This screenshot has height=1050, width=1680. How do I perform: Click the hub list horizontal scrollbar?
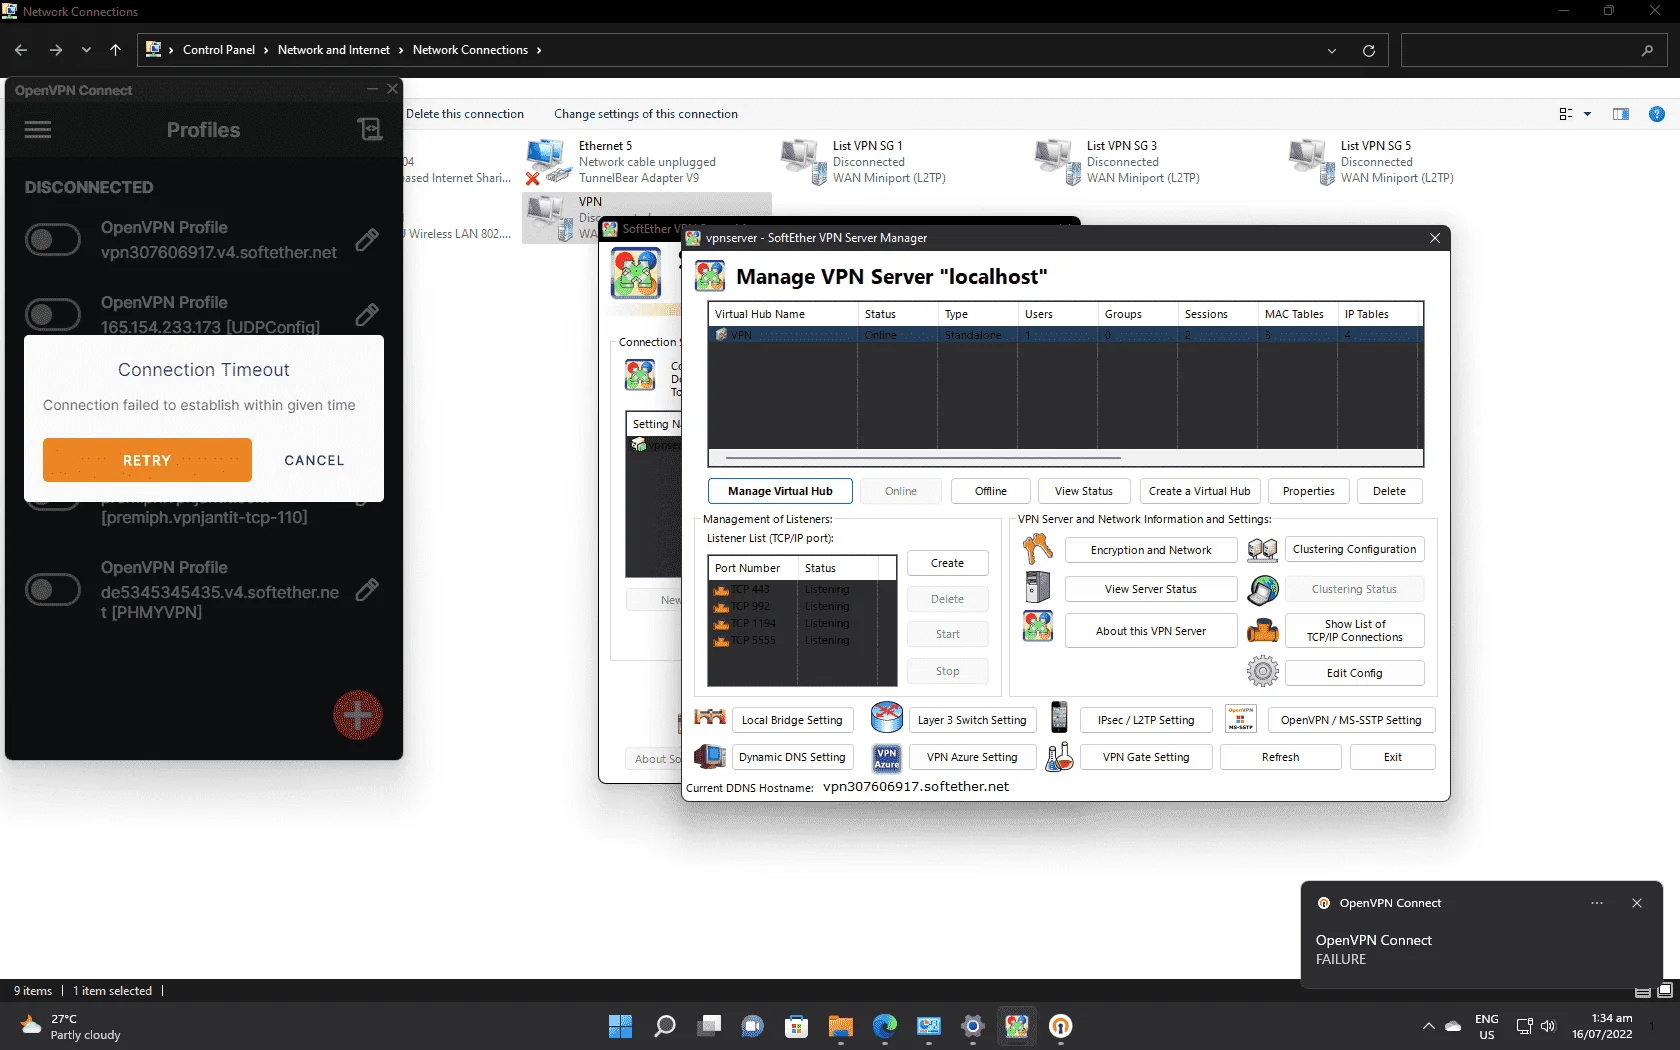point(923,458)
